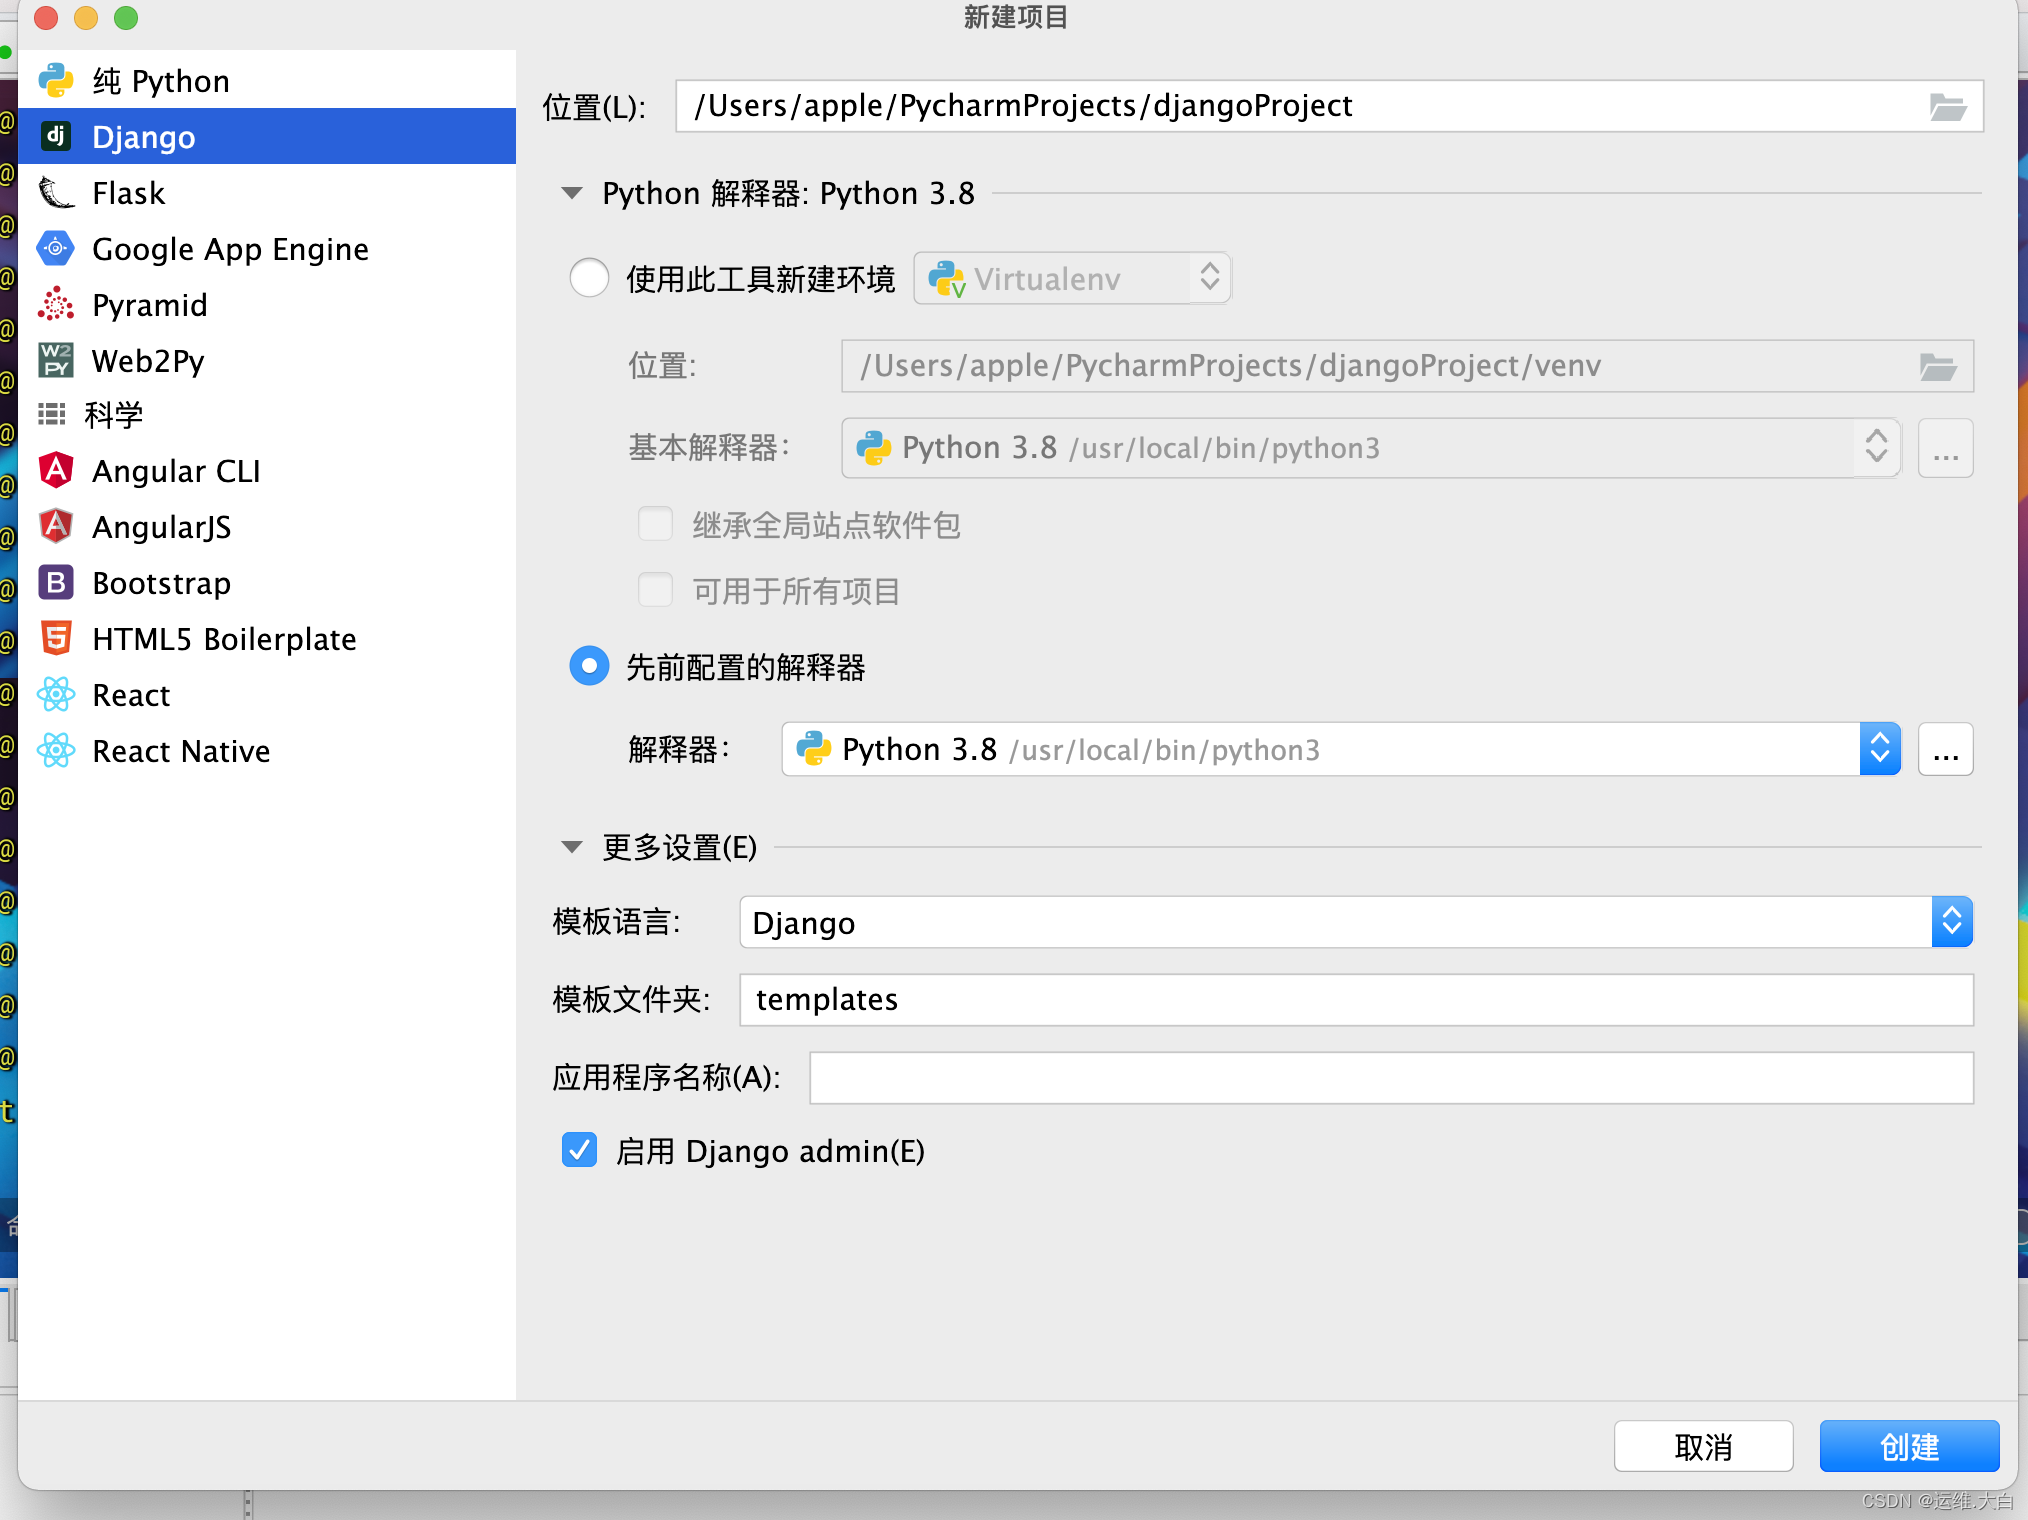Image resolution: width=2028 pixels, height=1520 pixels.
Task: Open the Virtualenv environment type dropdown
Action: tap(1209, 278)
